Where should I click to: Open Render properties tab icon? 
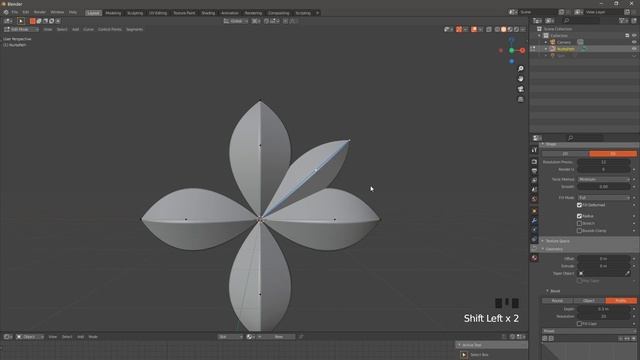pos(534,162)
